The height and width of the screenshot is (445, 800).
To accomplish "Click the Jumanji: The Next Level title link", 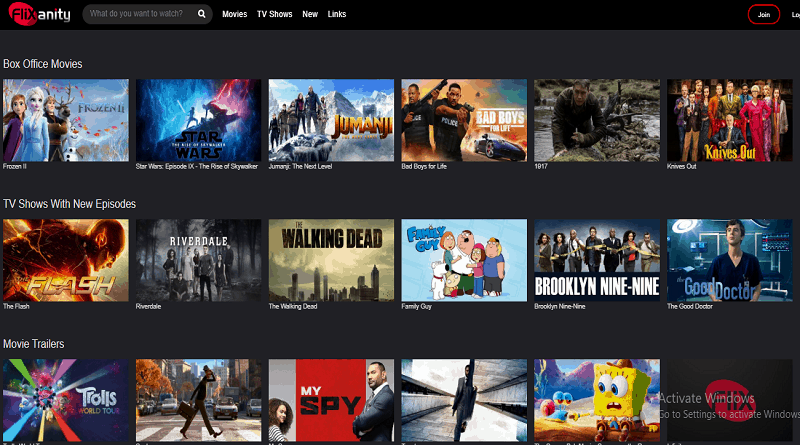I will [301, 166].
